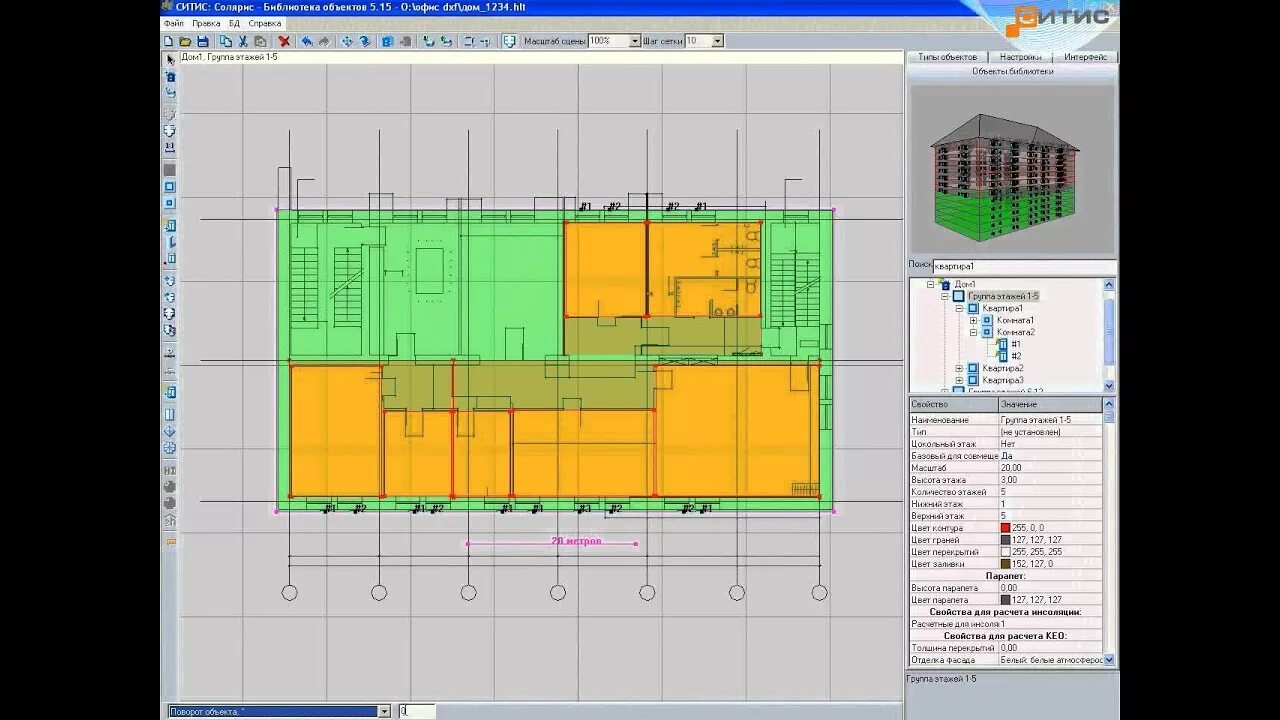Click the object tree scroll-down arrow
The height and width of the screenshot is (720, 1280).
tap(1109, 386)
